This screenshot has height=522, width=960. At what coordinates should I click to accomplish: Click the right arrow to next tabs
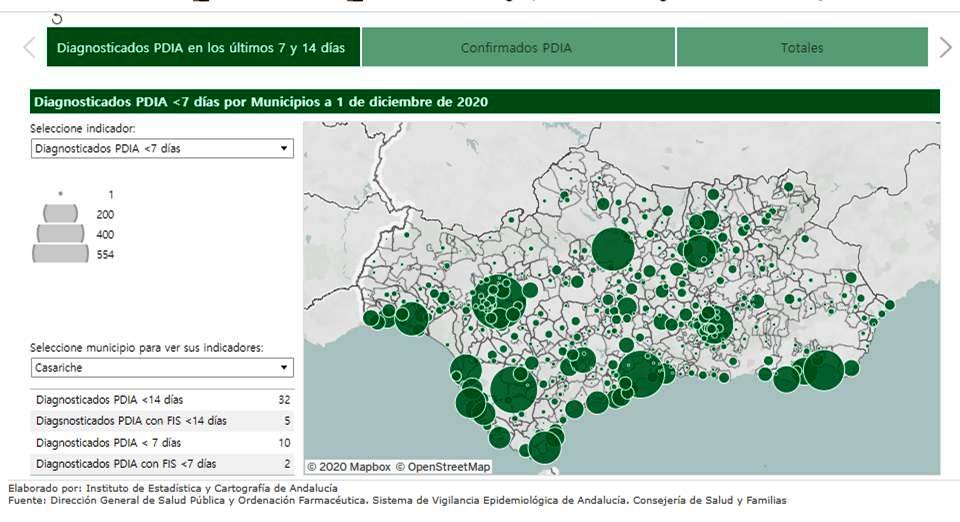[945, 47]
